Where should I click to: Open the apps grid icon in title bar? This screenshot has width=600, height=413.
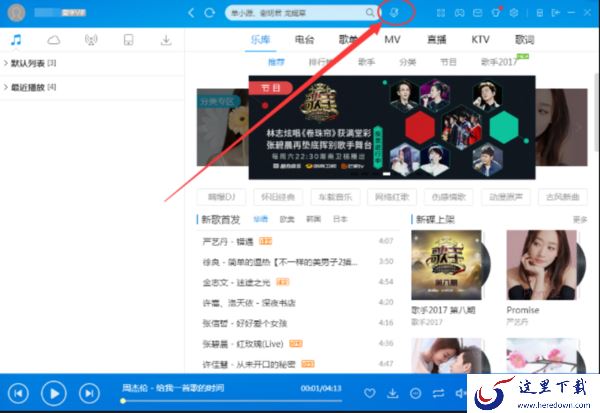[441, 13]
